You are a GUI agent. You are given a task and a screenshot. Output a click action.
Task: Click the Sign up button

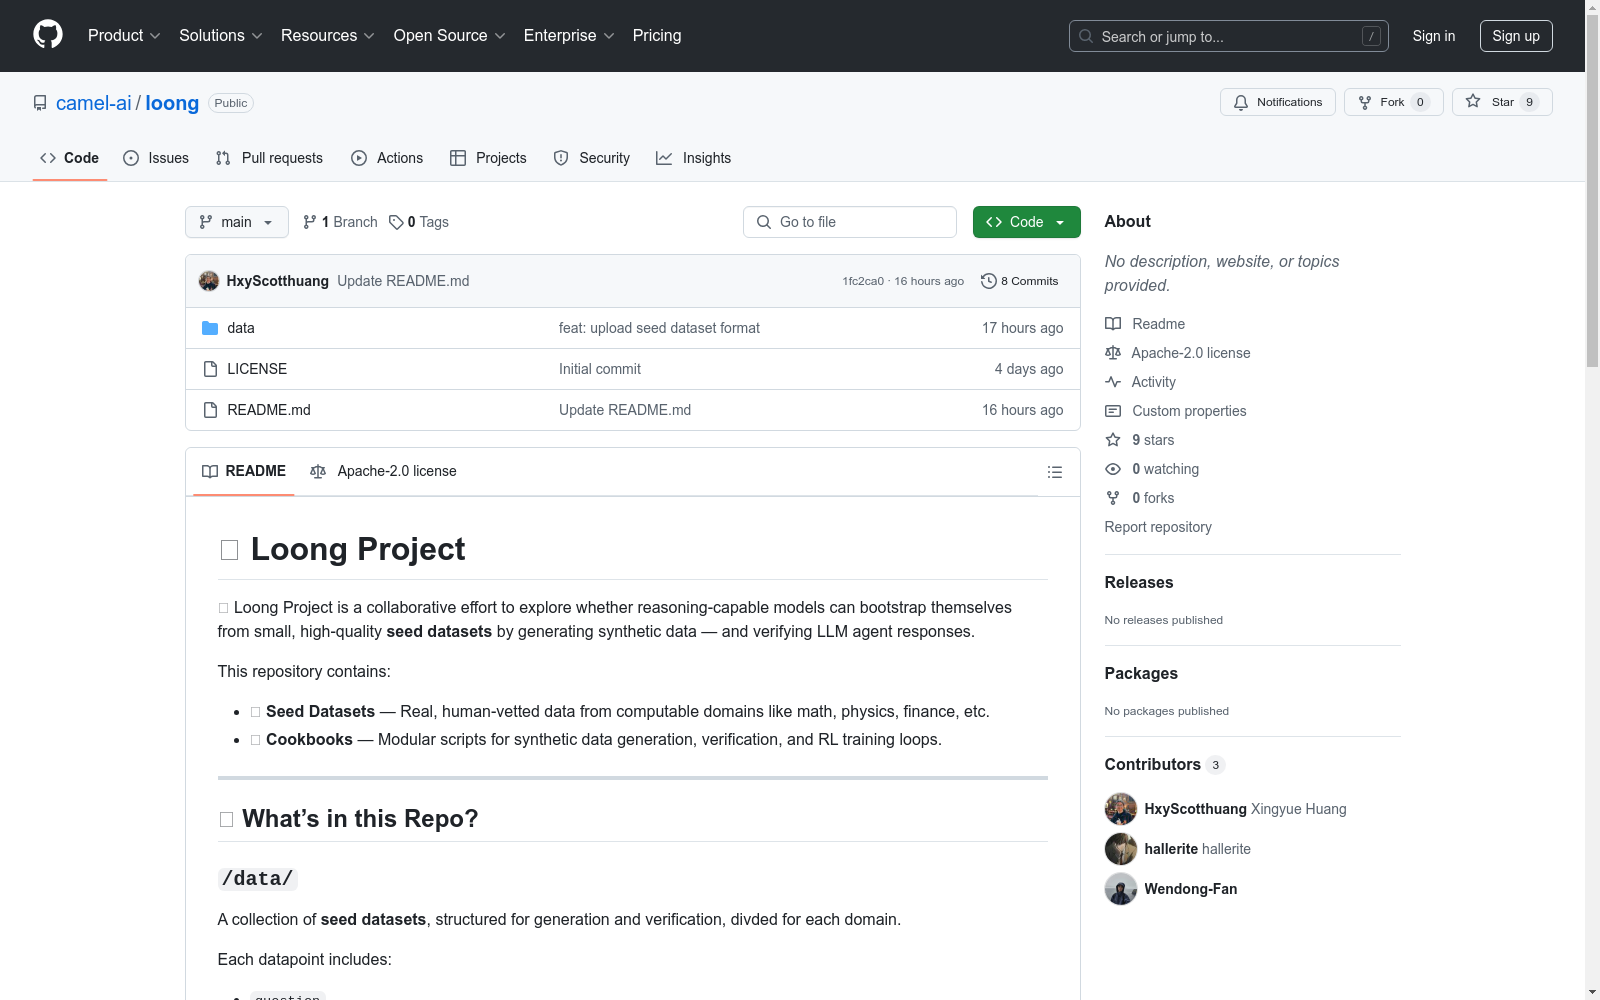point(1516,36)
